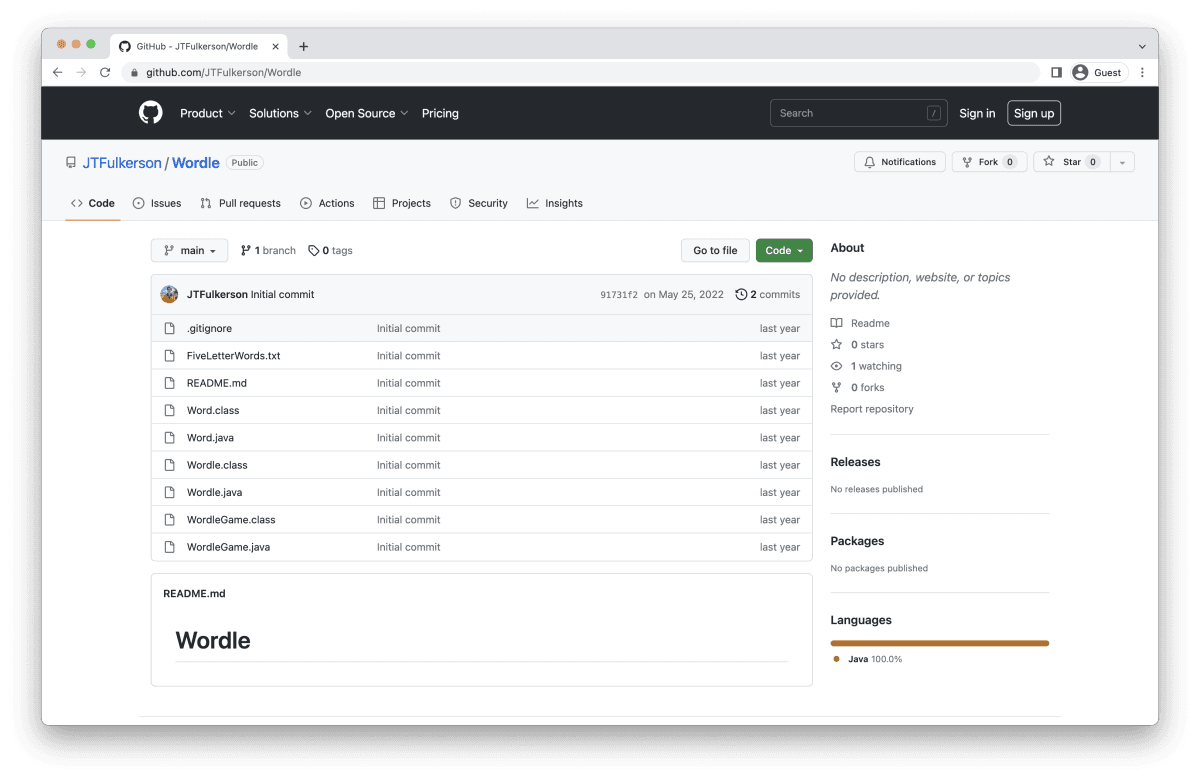Click in the GitHub search field
Image resolution: width=1200 pixels, height=780 pixels.
858,113
